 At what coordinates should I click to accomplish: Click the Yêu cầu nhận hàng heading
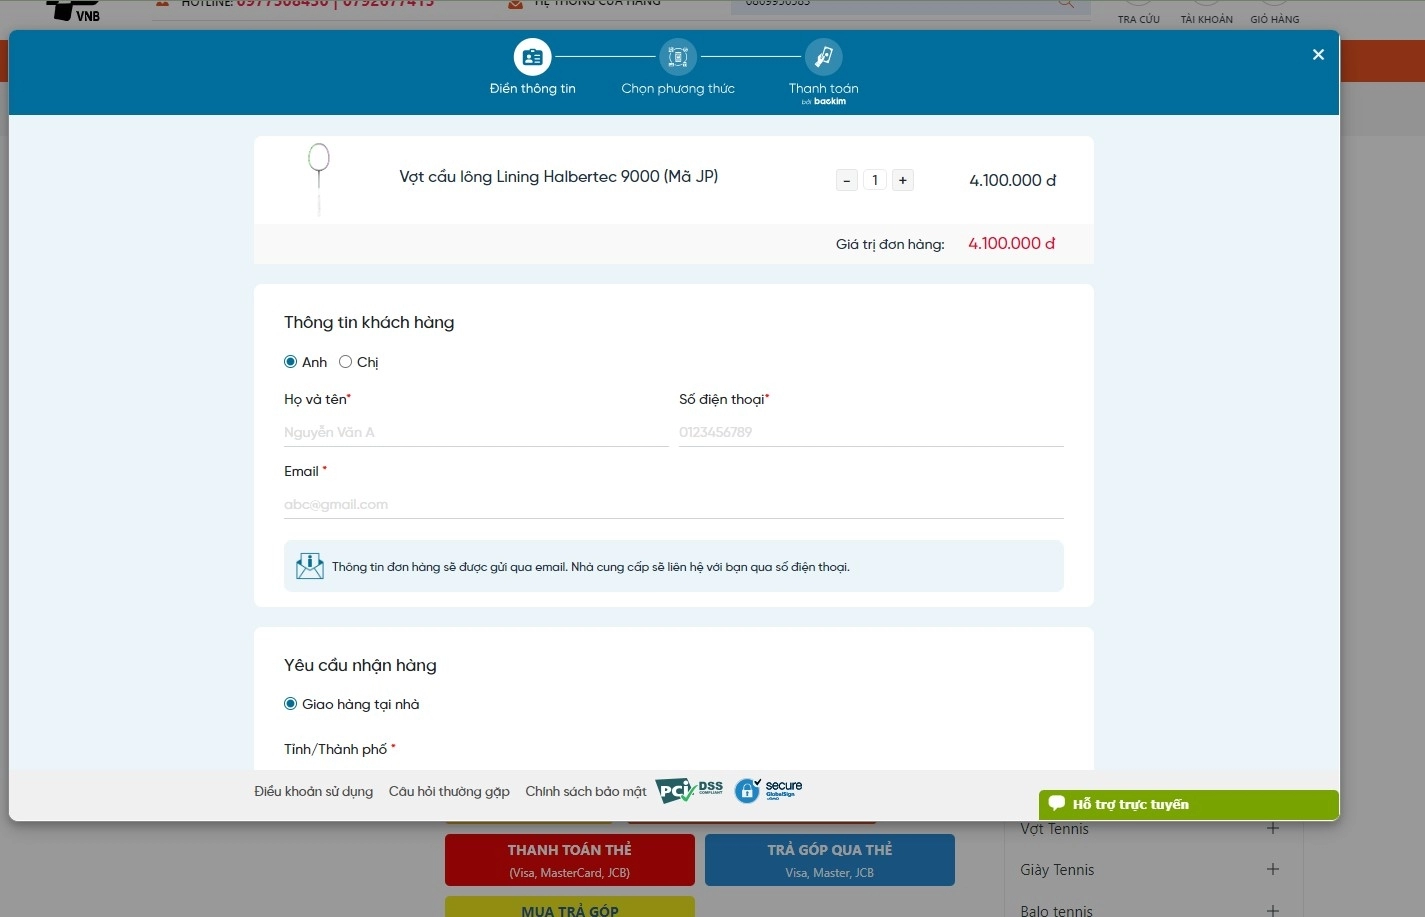[360, 665]
